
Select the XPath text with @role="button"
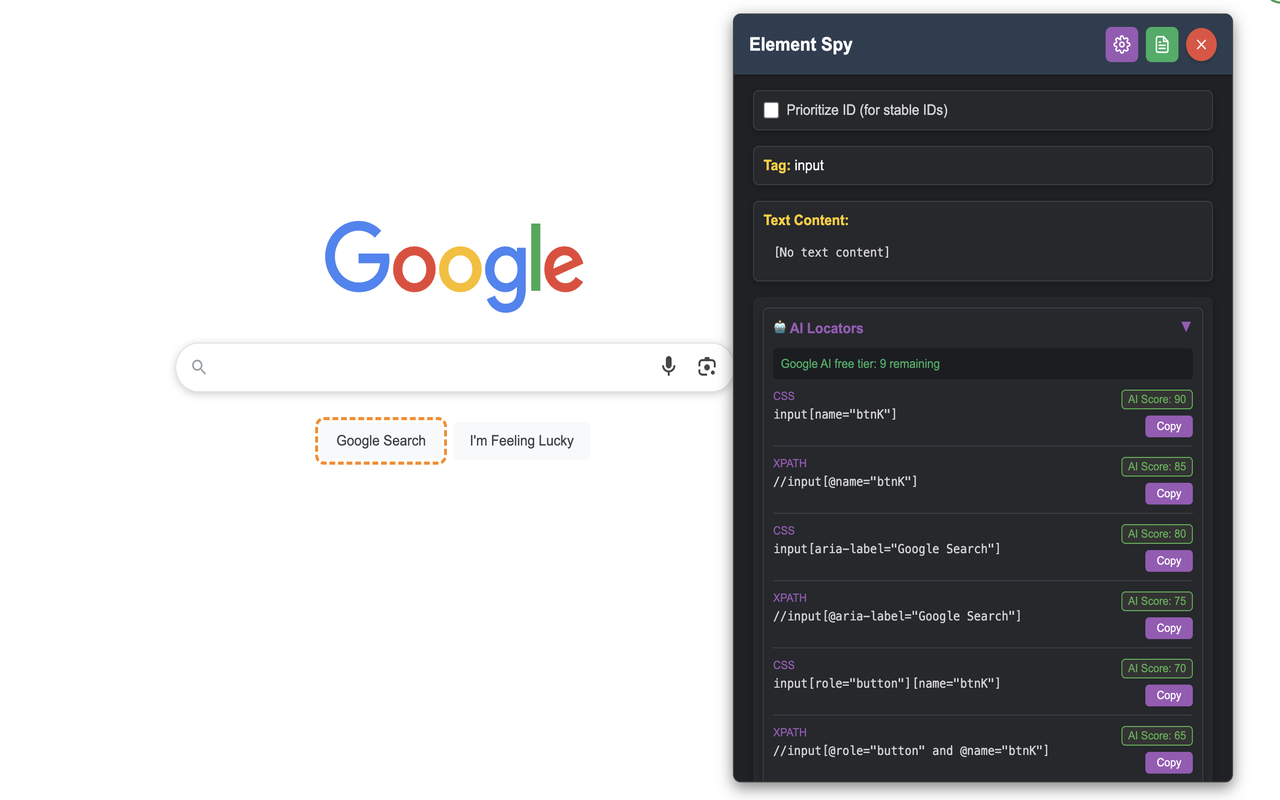point(911,750)
